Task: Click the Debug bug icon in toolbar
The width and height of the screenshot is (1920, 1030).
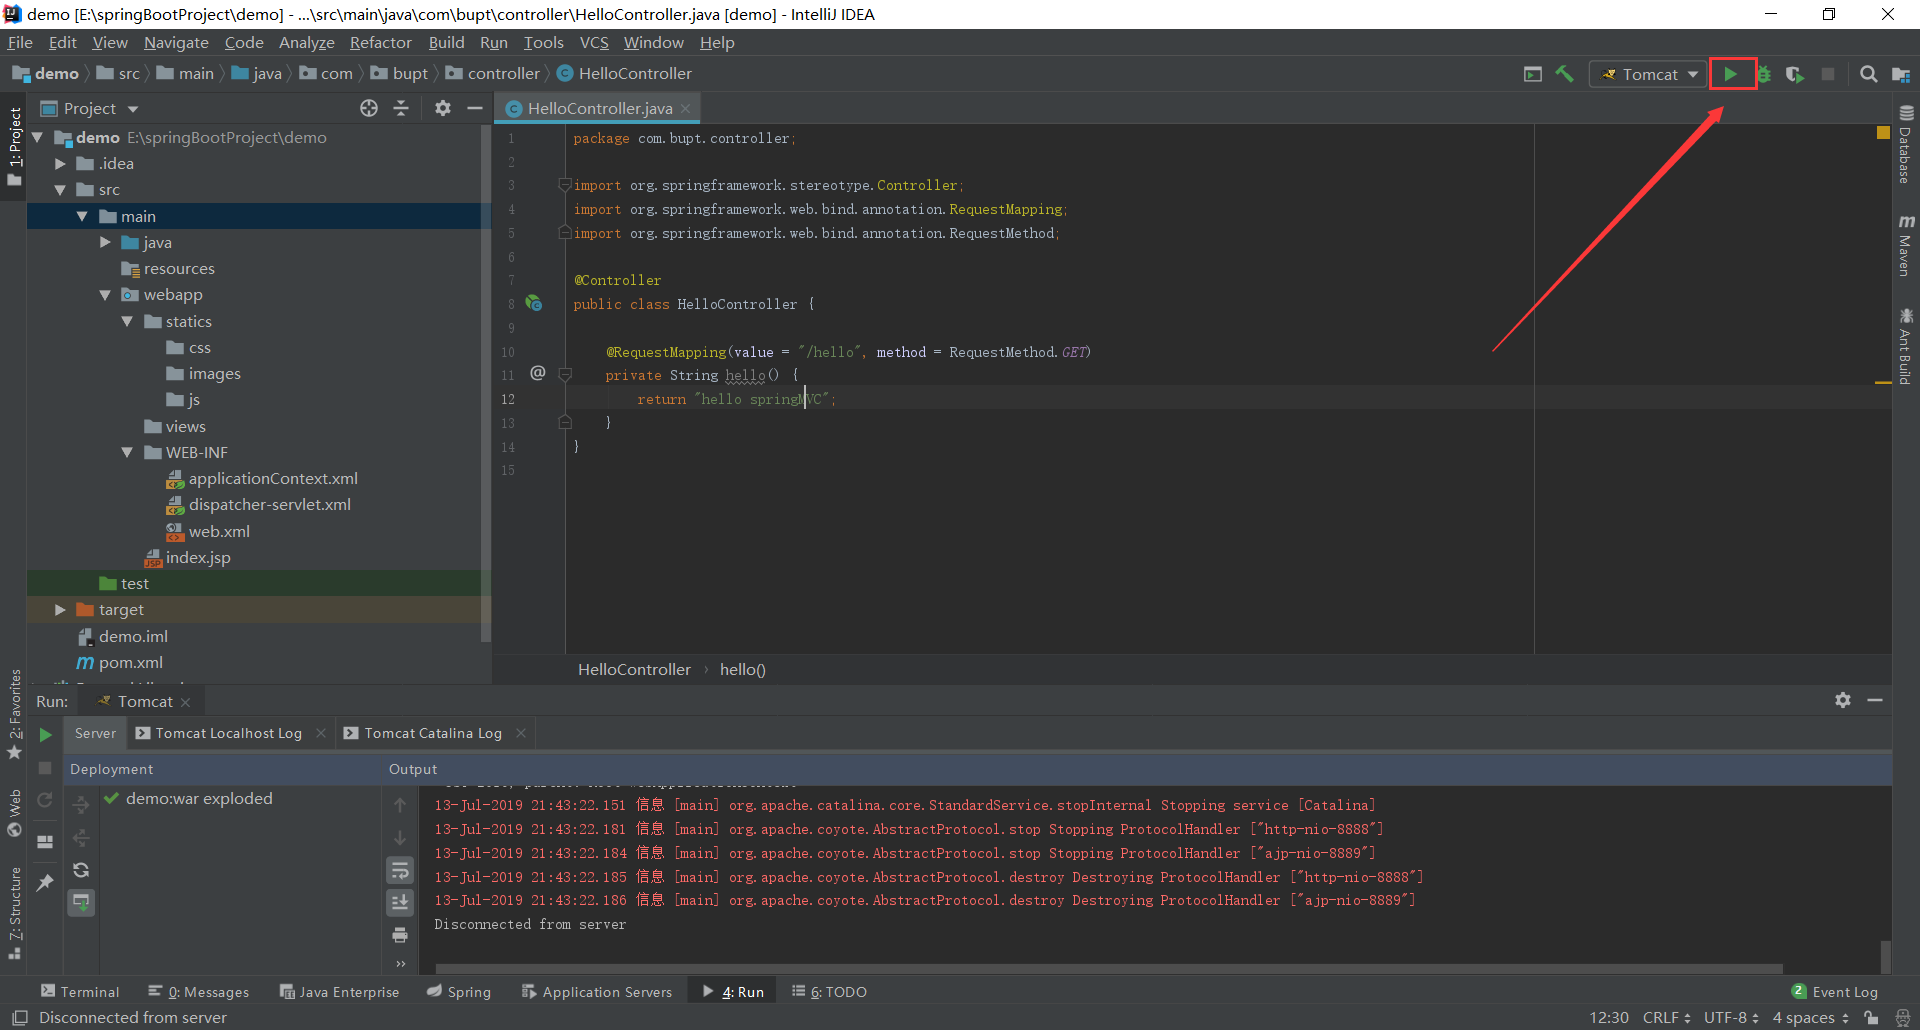Action: [x=1764, y=74]
